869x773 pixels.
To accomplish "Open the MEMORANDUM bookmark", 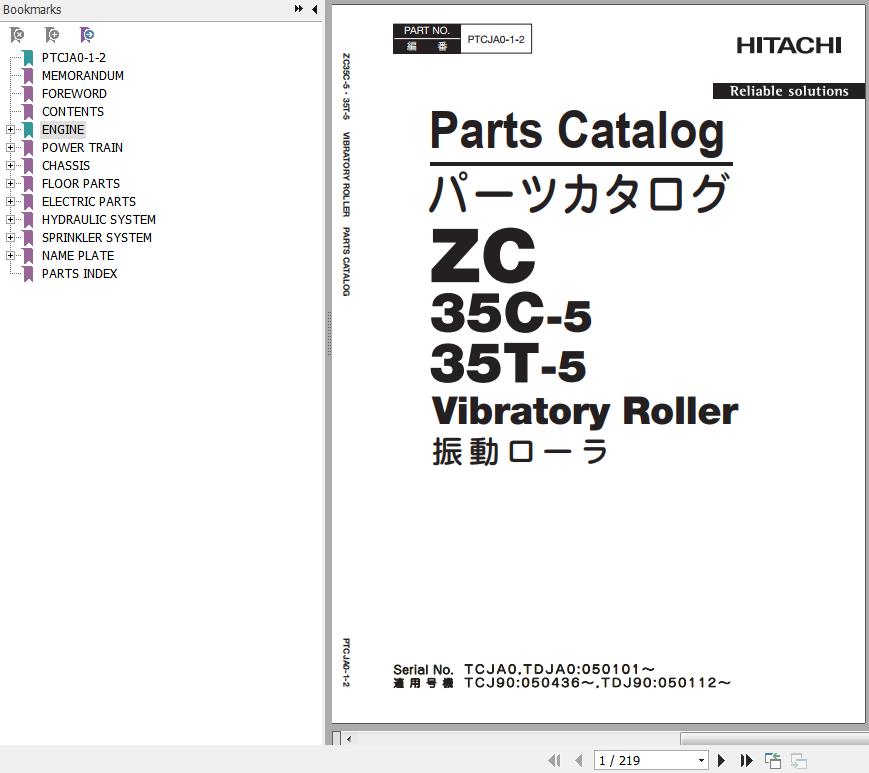I will coord(83,75).
